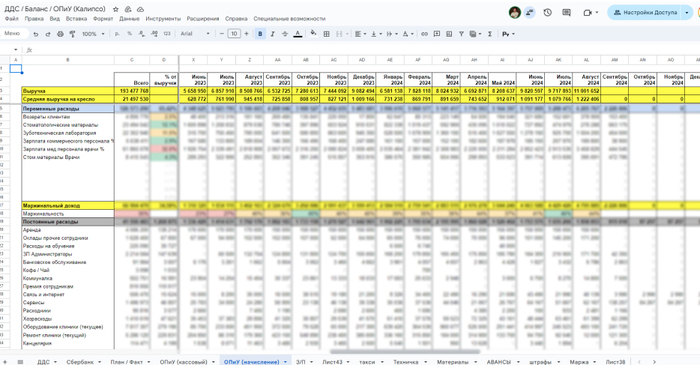
Task: Toggle italic formatting
Action: (272, 34)
